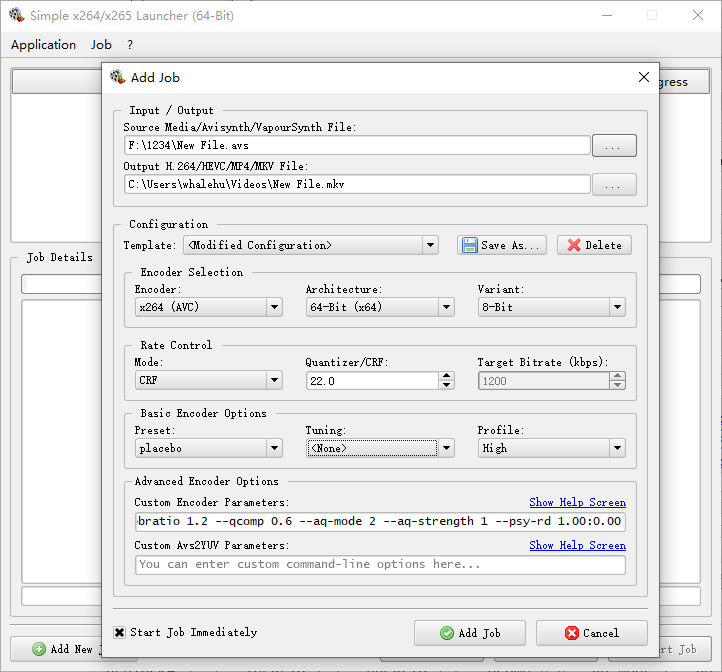Open the Application menu
Screen dimensions: 722x672
click(43, 45)
